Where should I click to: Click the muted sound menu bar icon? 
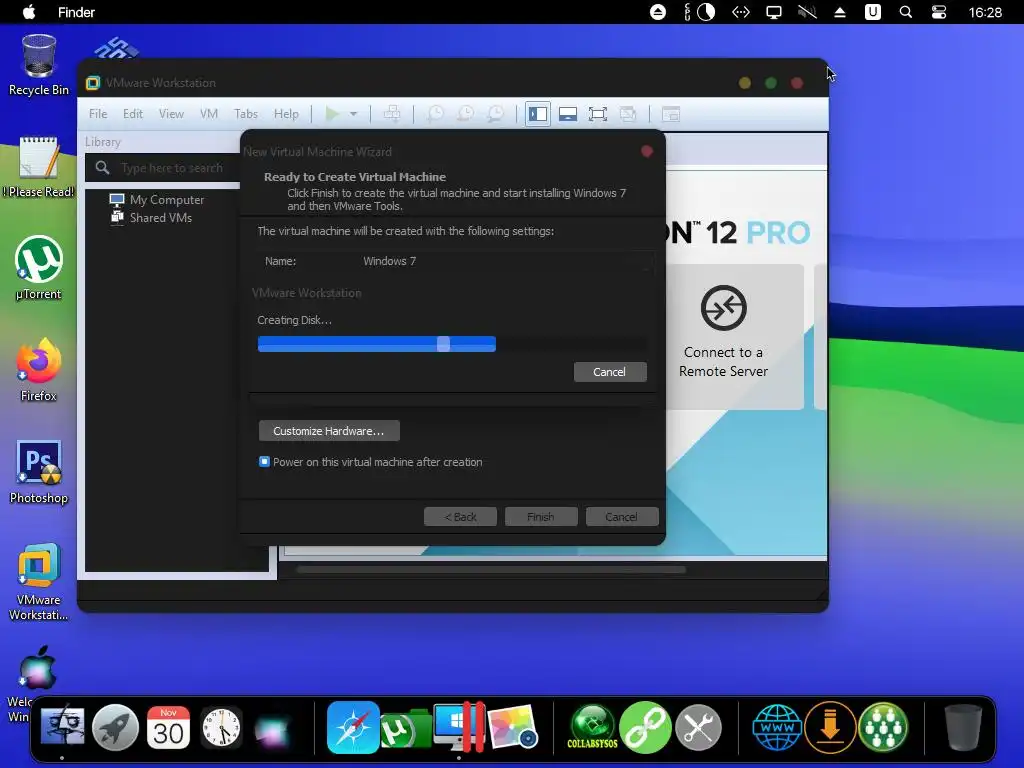pos(807,12)
